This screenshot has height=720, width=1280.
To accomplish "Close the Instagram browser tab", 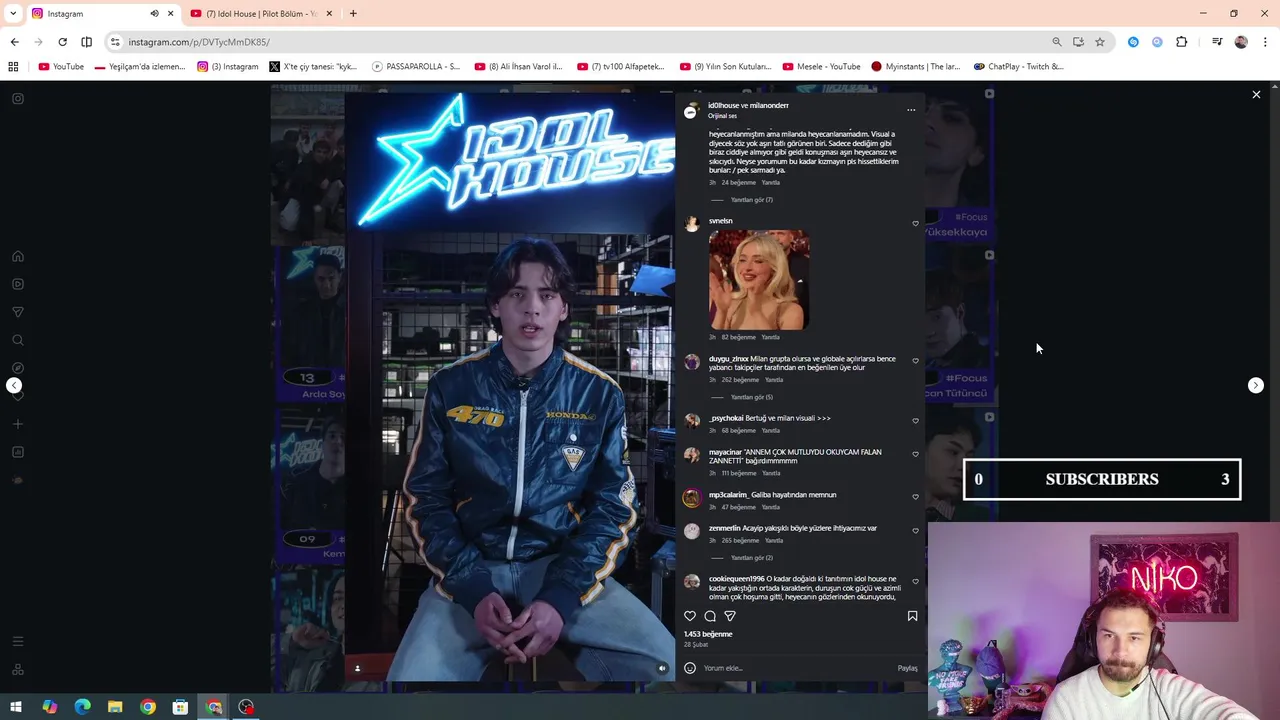I will click(170, 13).
